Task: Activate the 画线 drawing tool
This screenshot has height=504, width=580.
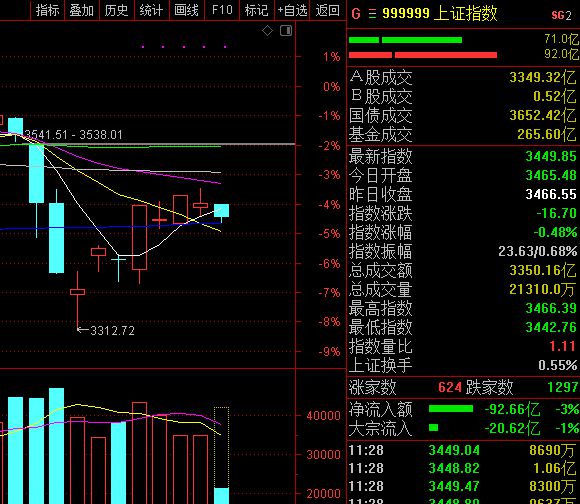Action: coord(186,10)
